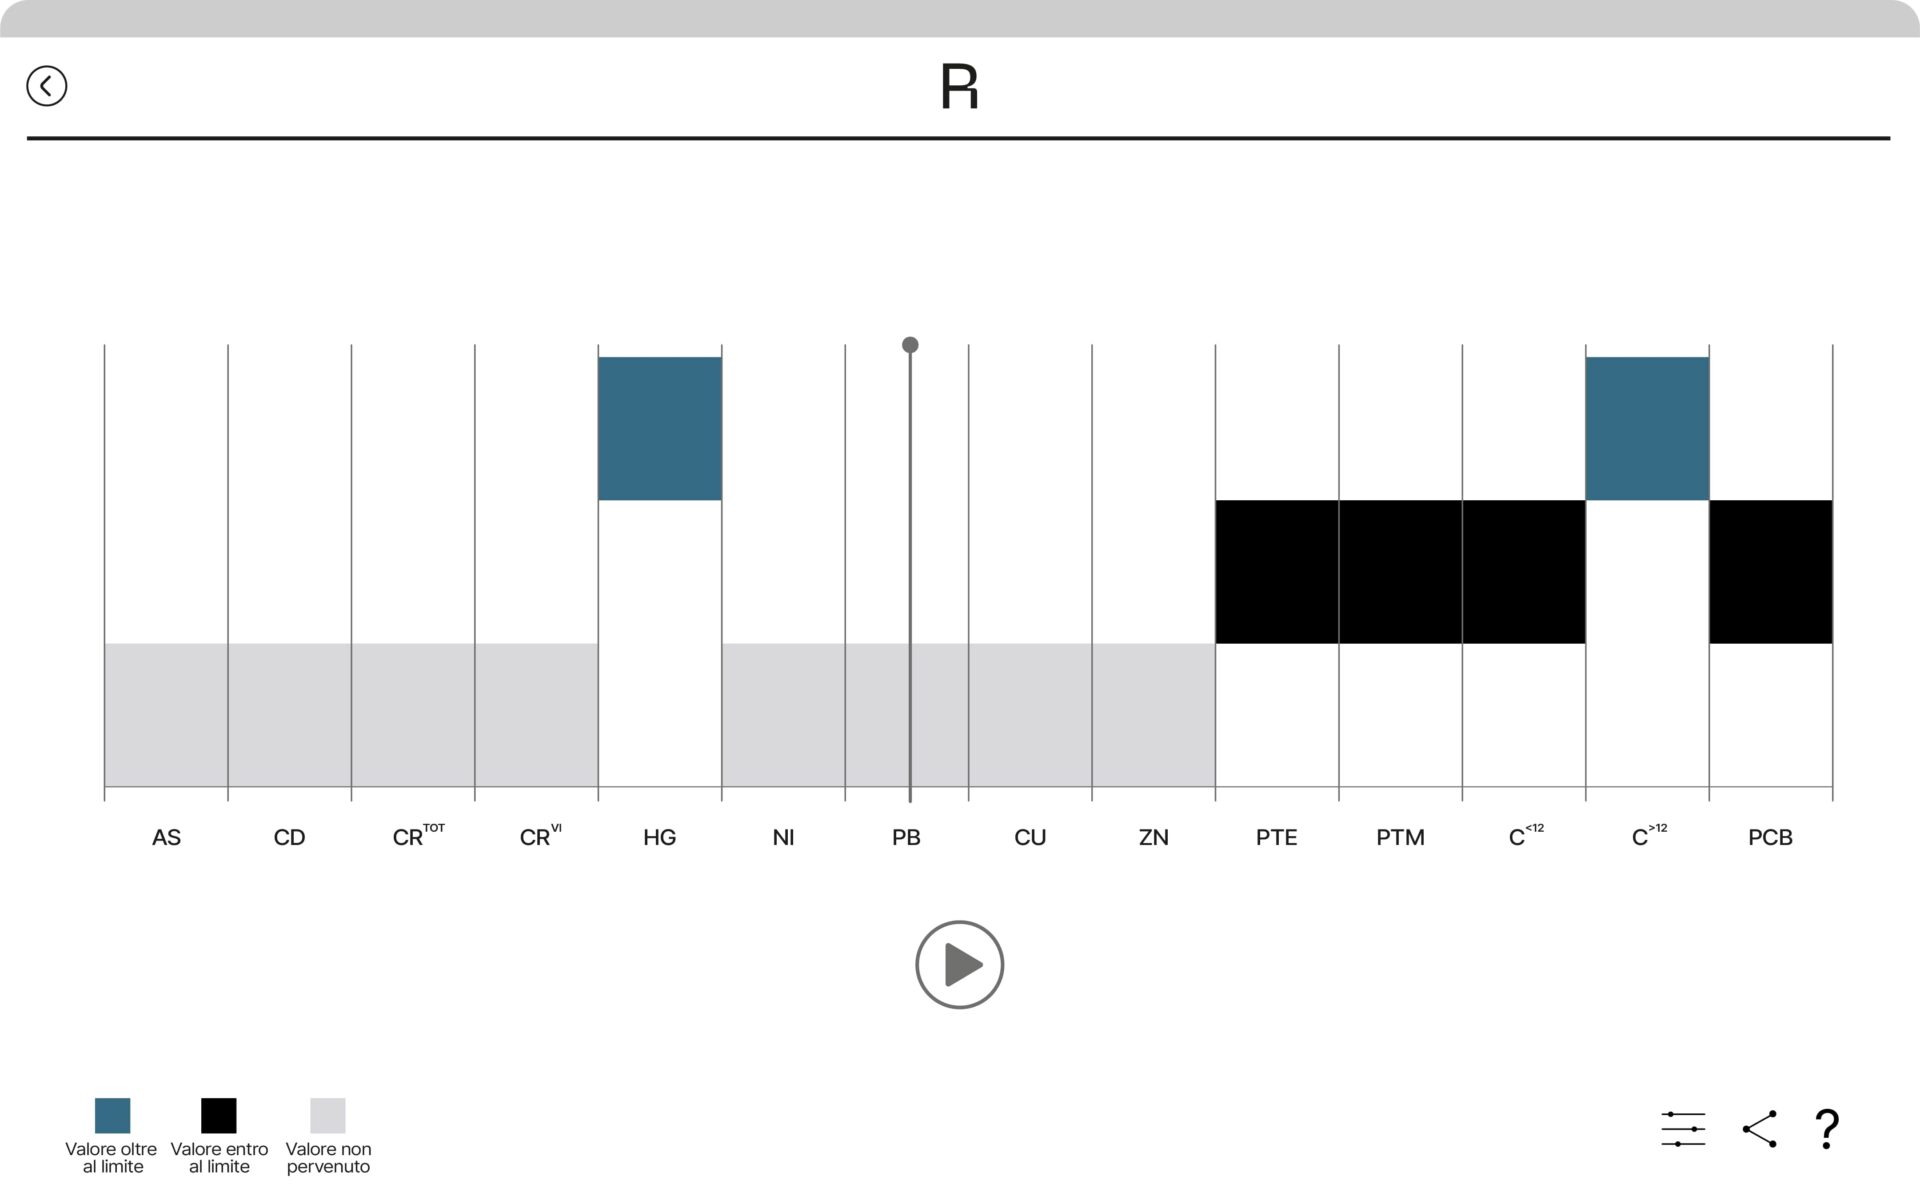Click the share icon
Image resolution: width=1920 pixels, height=1200 pixels.
click(x=1759, y=1128)
